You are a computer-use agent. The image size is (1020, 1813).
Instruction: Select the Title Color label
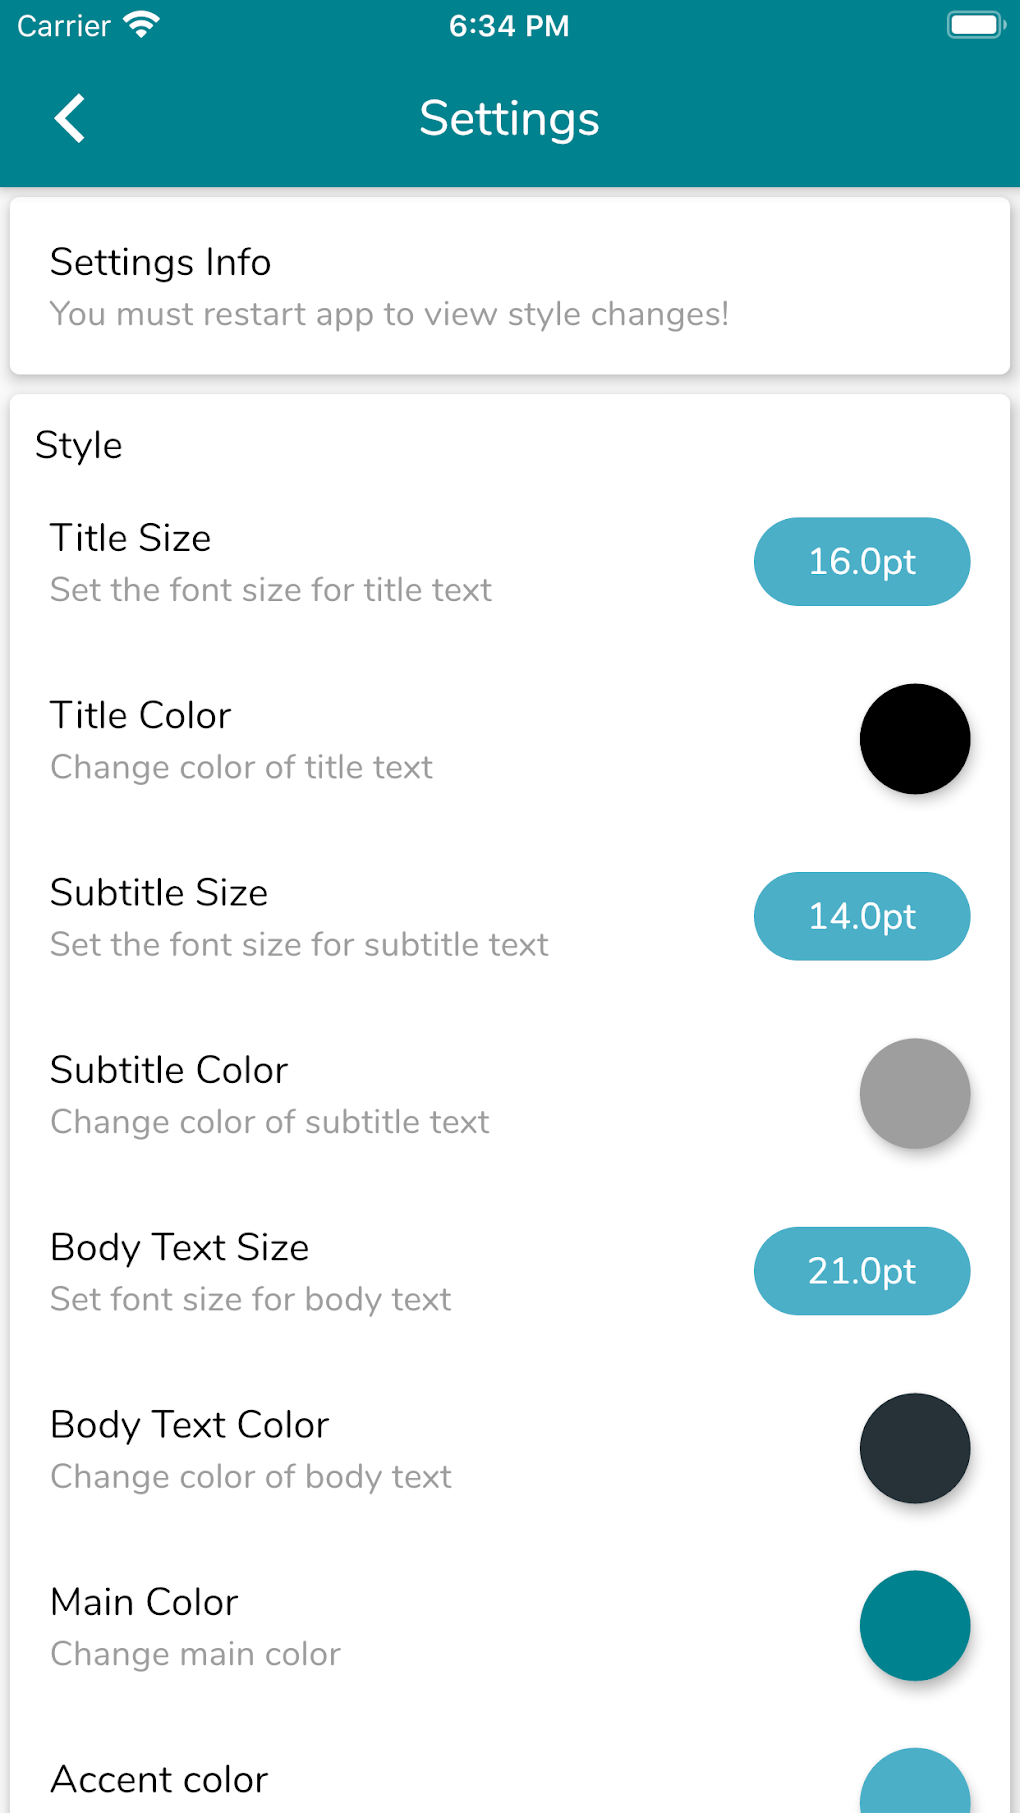pos(141,716)
